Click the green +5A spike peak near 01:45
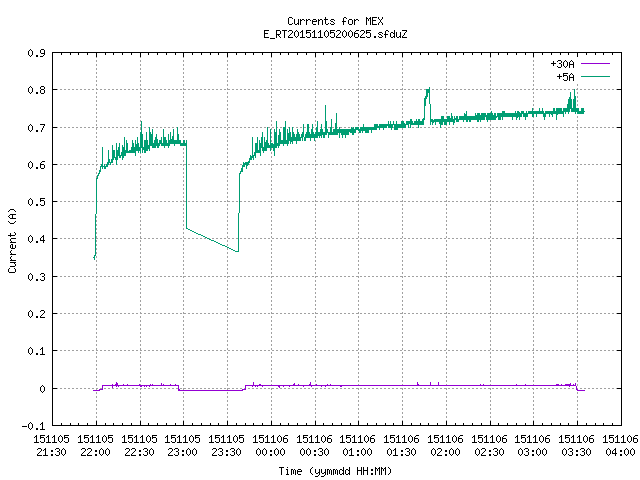 coord(428,89)
